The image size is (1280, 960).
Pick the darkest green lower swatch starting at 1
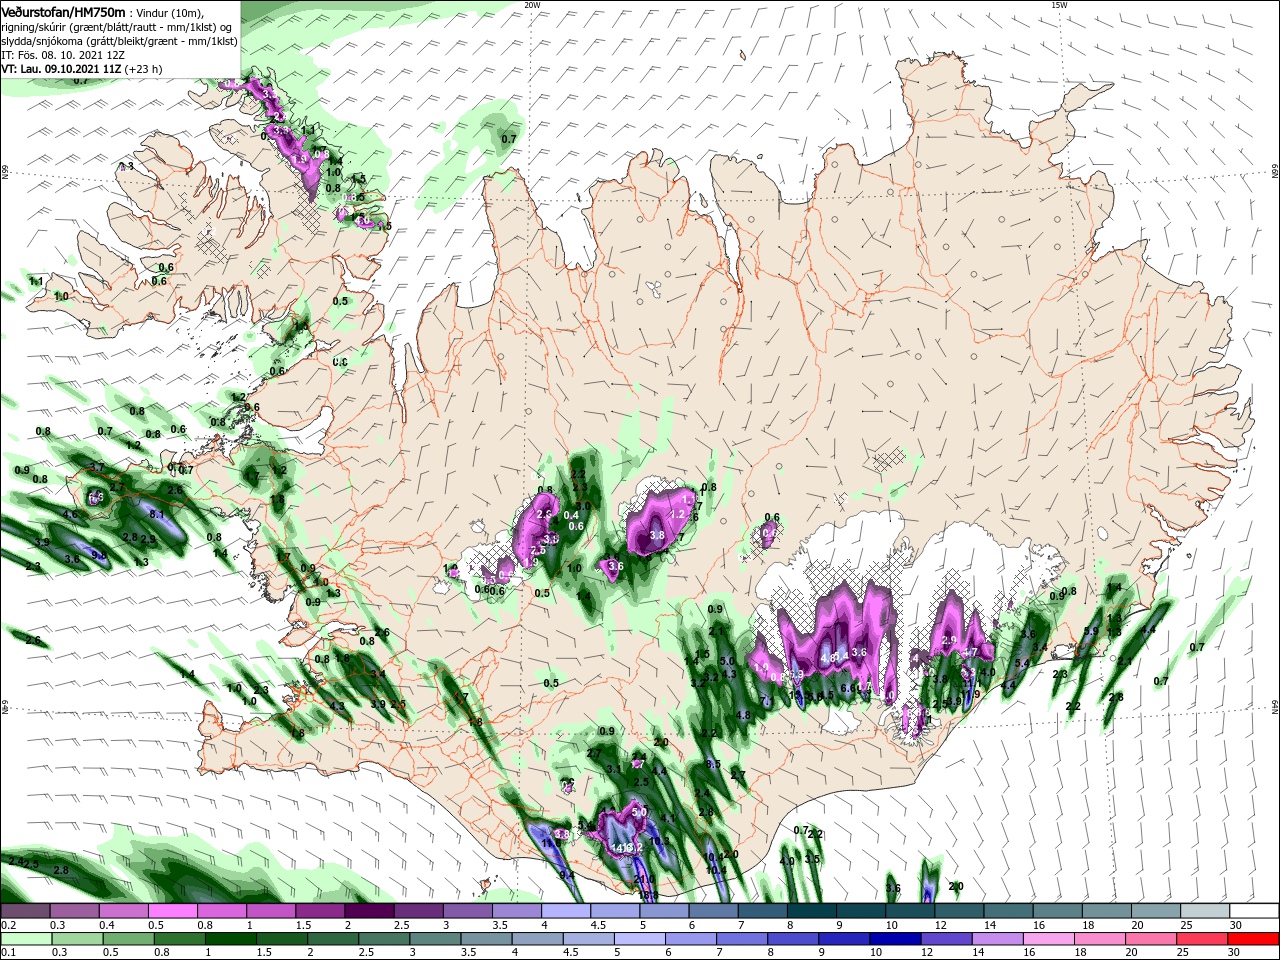232,940
